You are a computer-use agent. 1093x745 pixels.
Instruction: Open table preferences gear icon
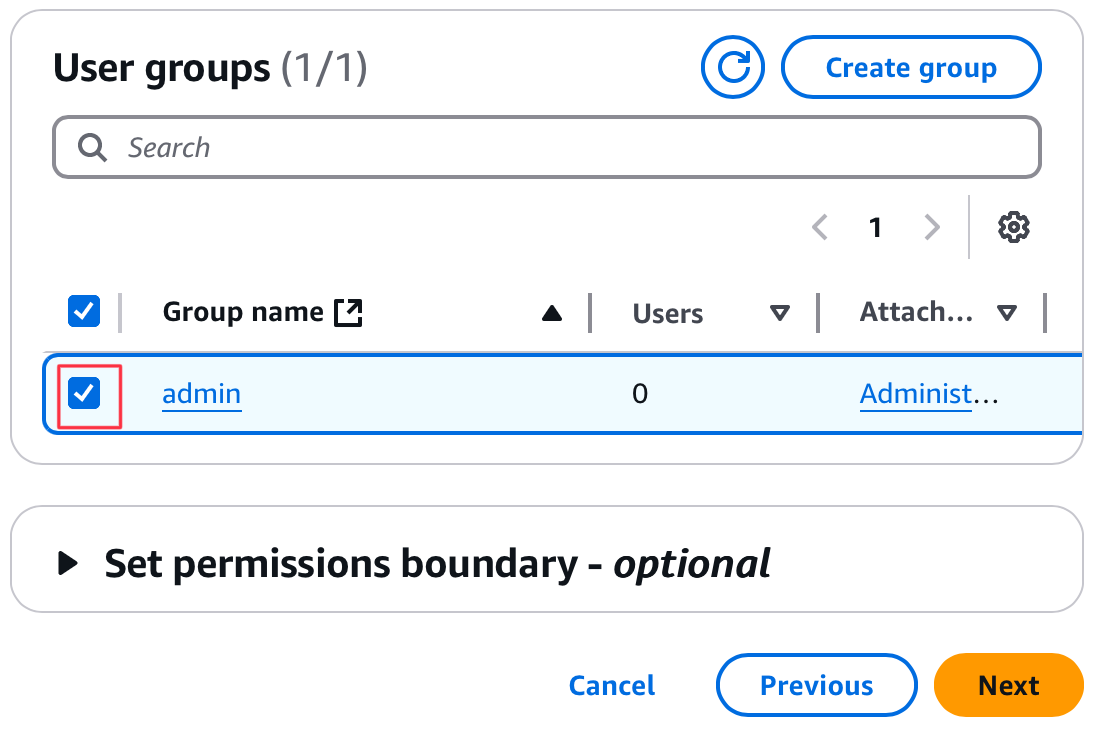tap(1014, 227)
